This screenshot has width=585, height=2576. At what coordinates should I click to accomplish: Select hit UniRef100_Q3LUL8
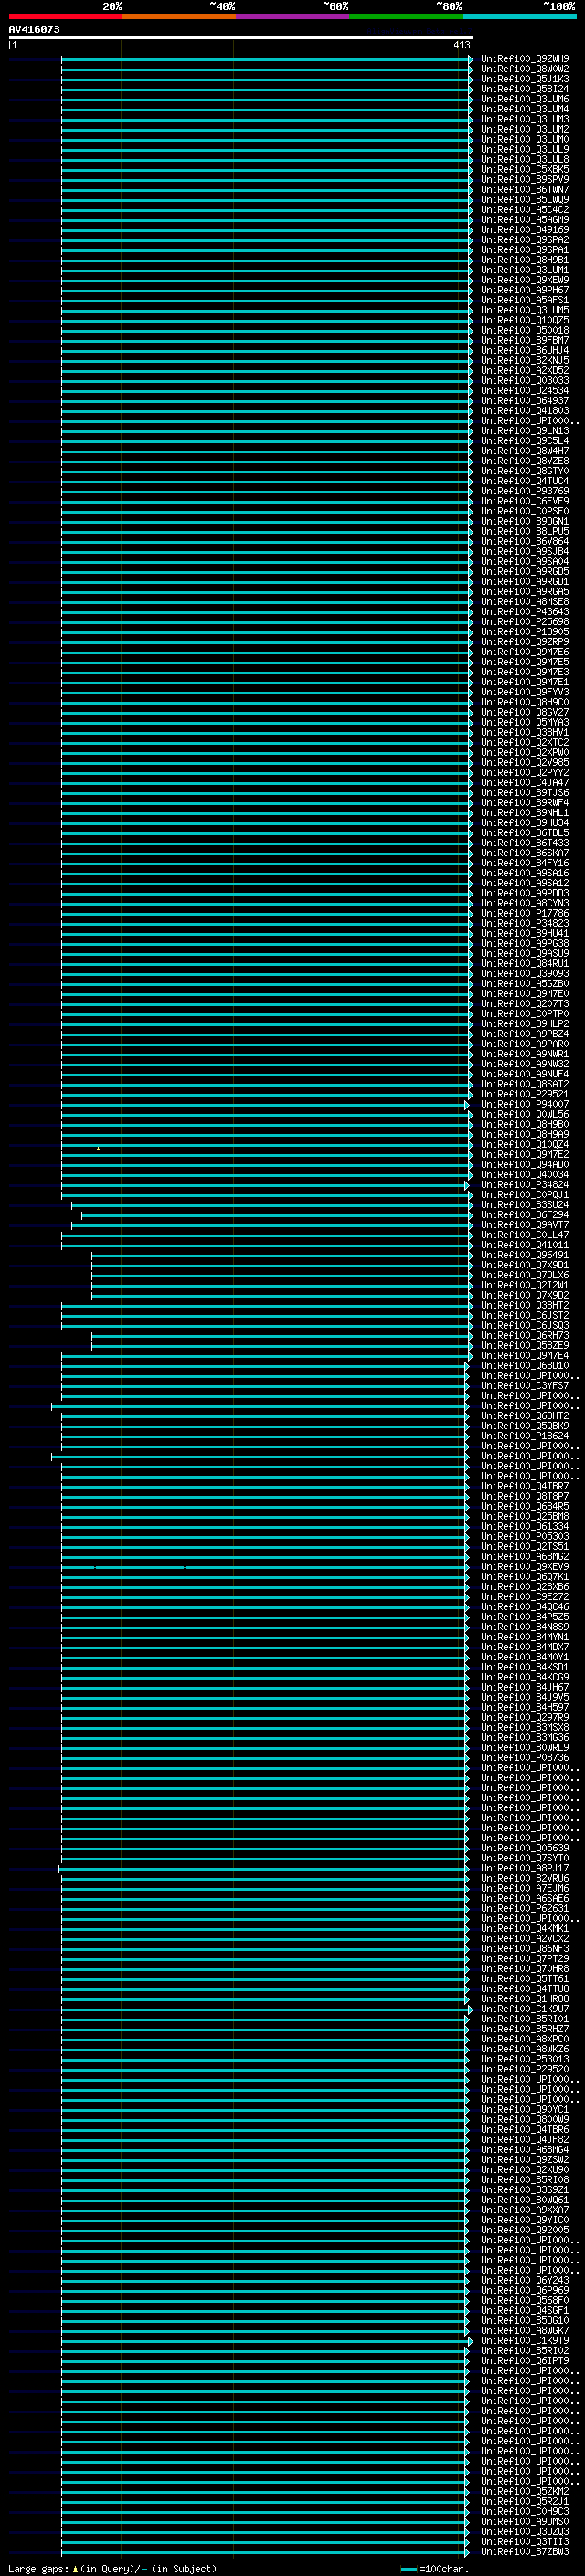click(x=525, y=159)
